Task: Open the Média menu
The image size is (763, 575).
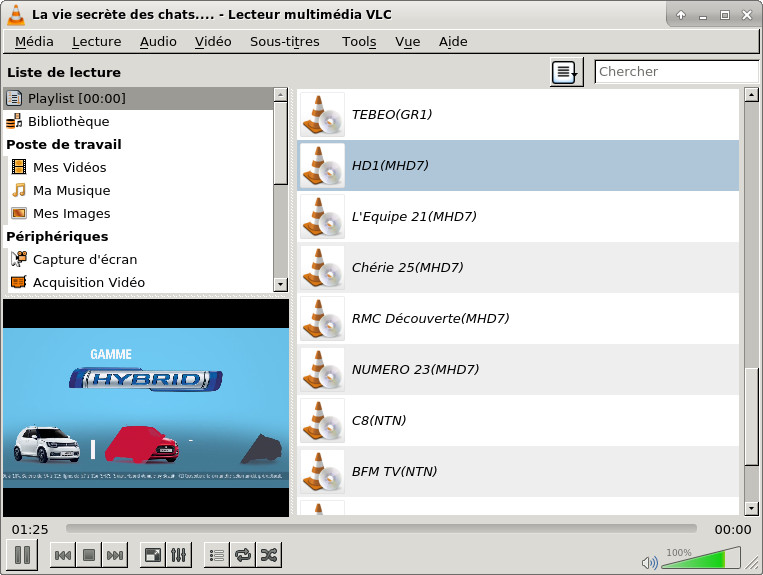Action: (34, 42)
